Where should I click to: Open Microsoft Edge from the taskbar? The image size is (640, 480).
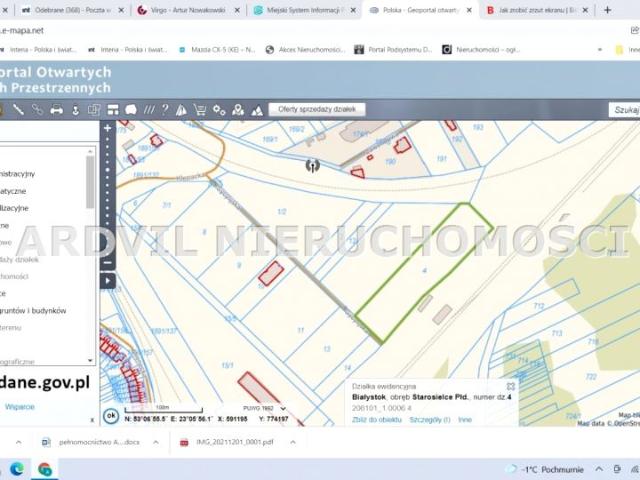[x=17, y=469]
